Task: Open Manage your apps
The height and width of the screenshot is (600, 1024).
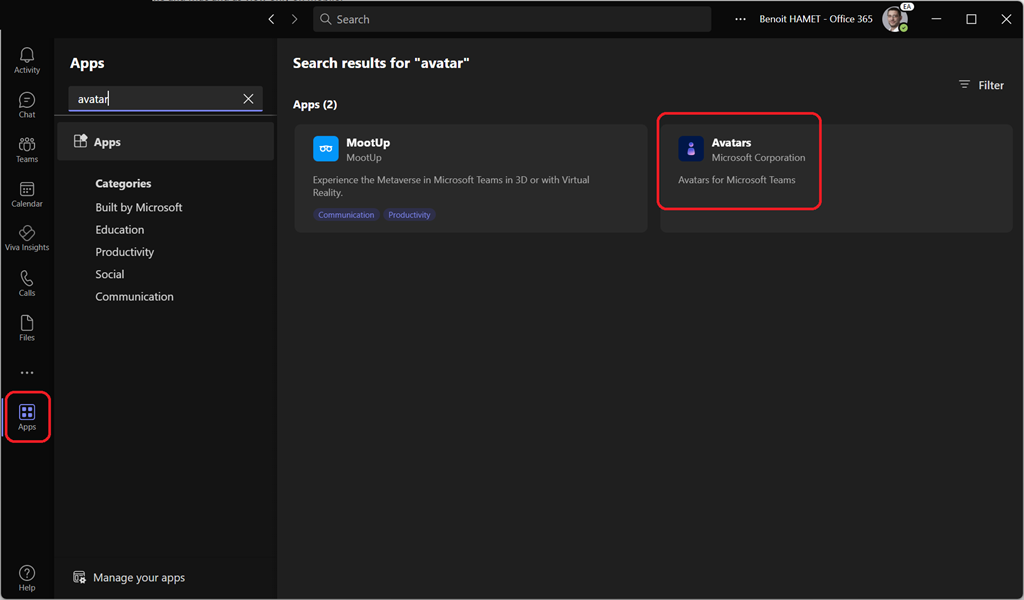Action: click(139, 577)
